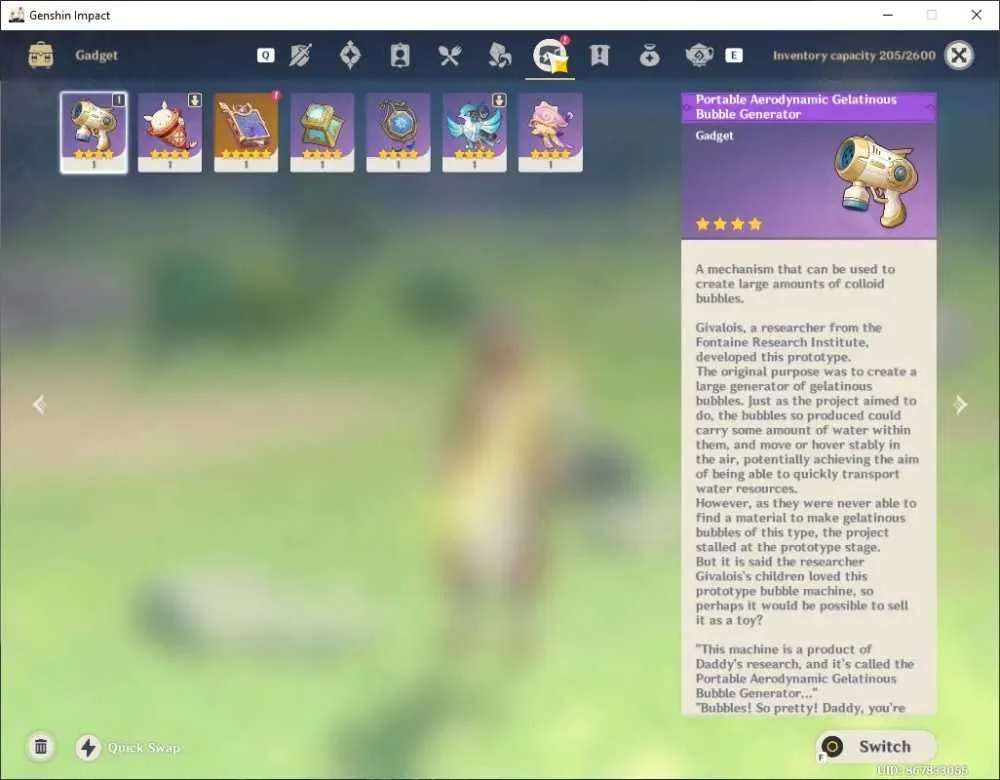
Task: Select the pink jellyfish gadget item
Action: click(x=550, y=133)
